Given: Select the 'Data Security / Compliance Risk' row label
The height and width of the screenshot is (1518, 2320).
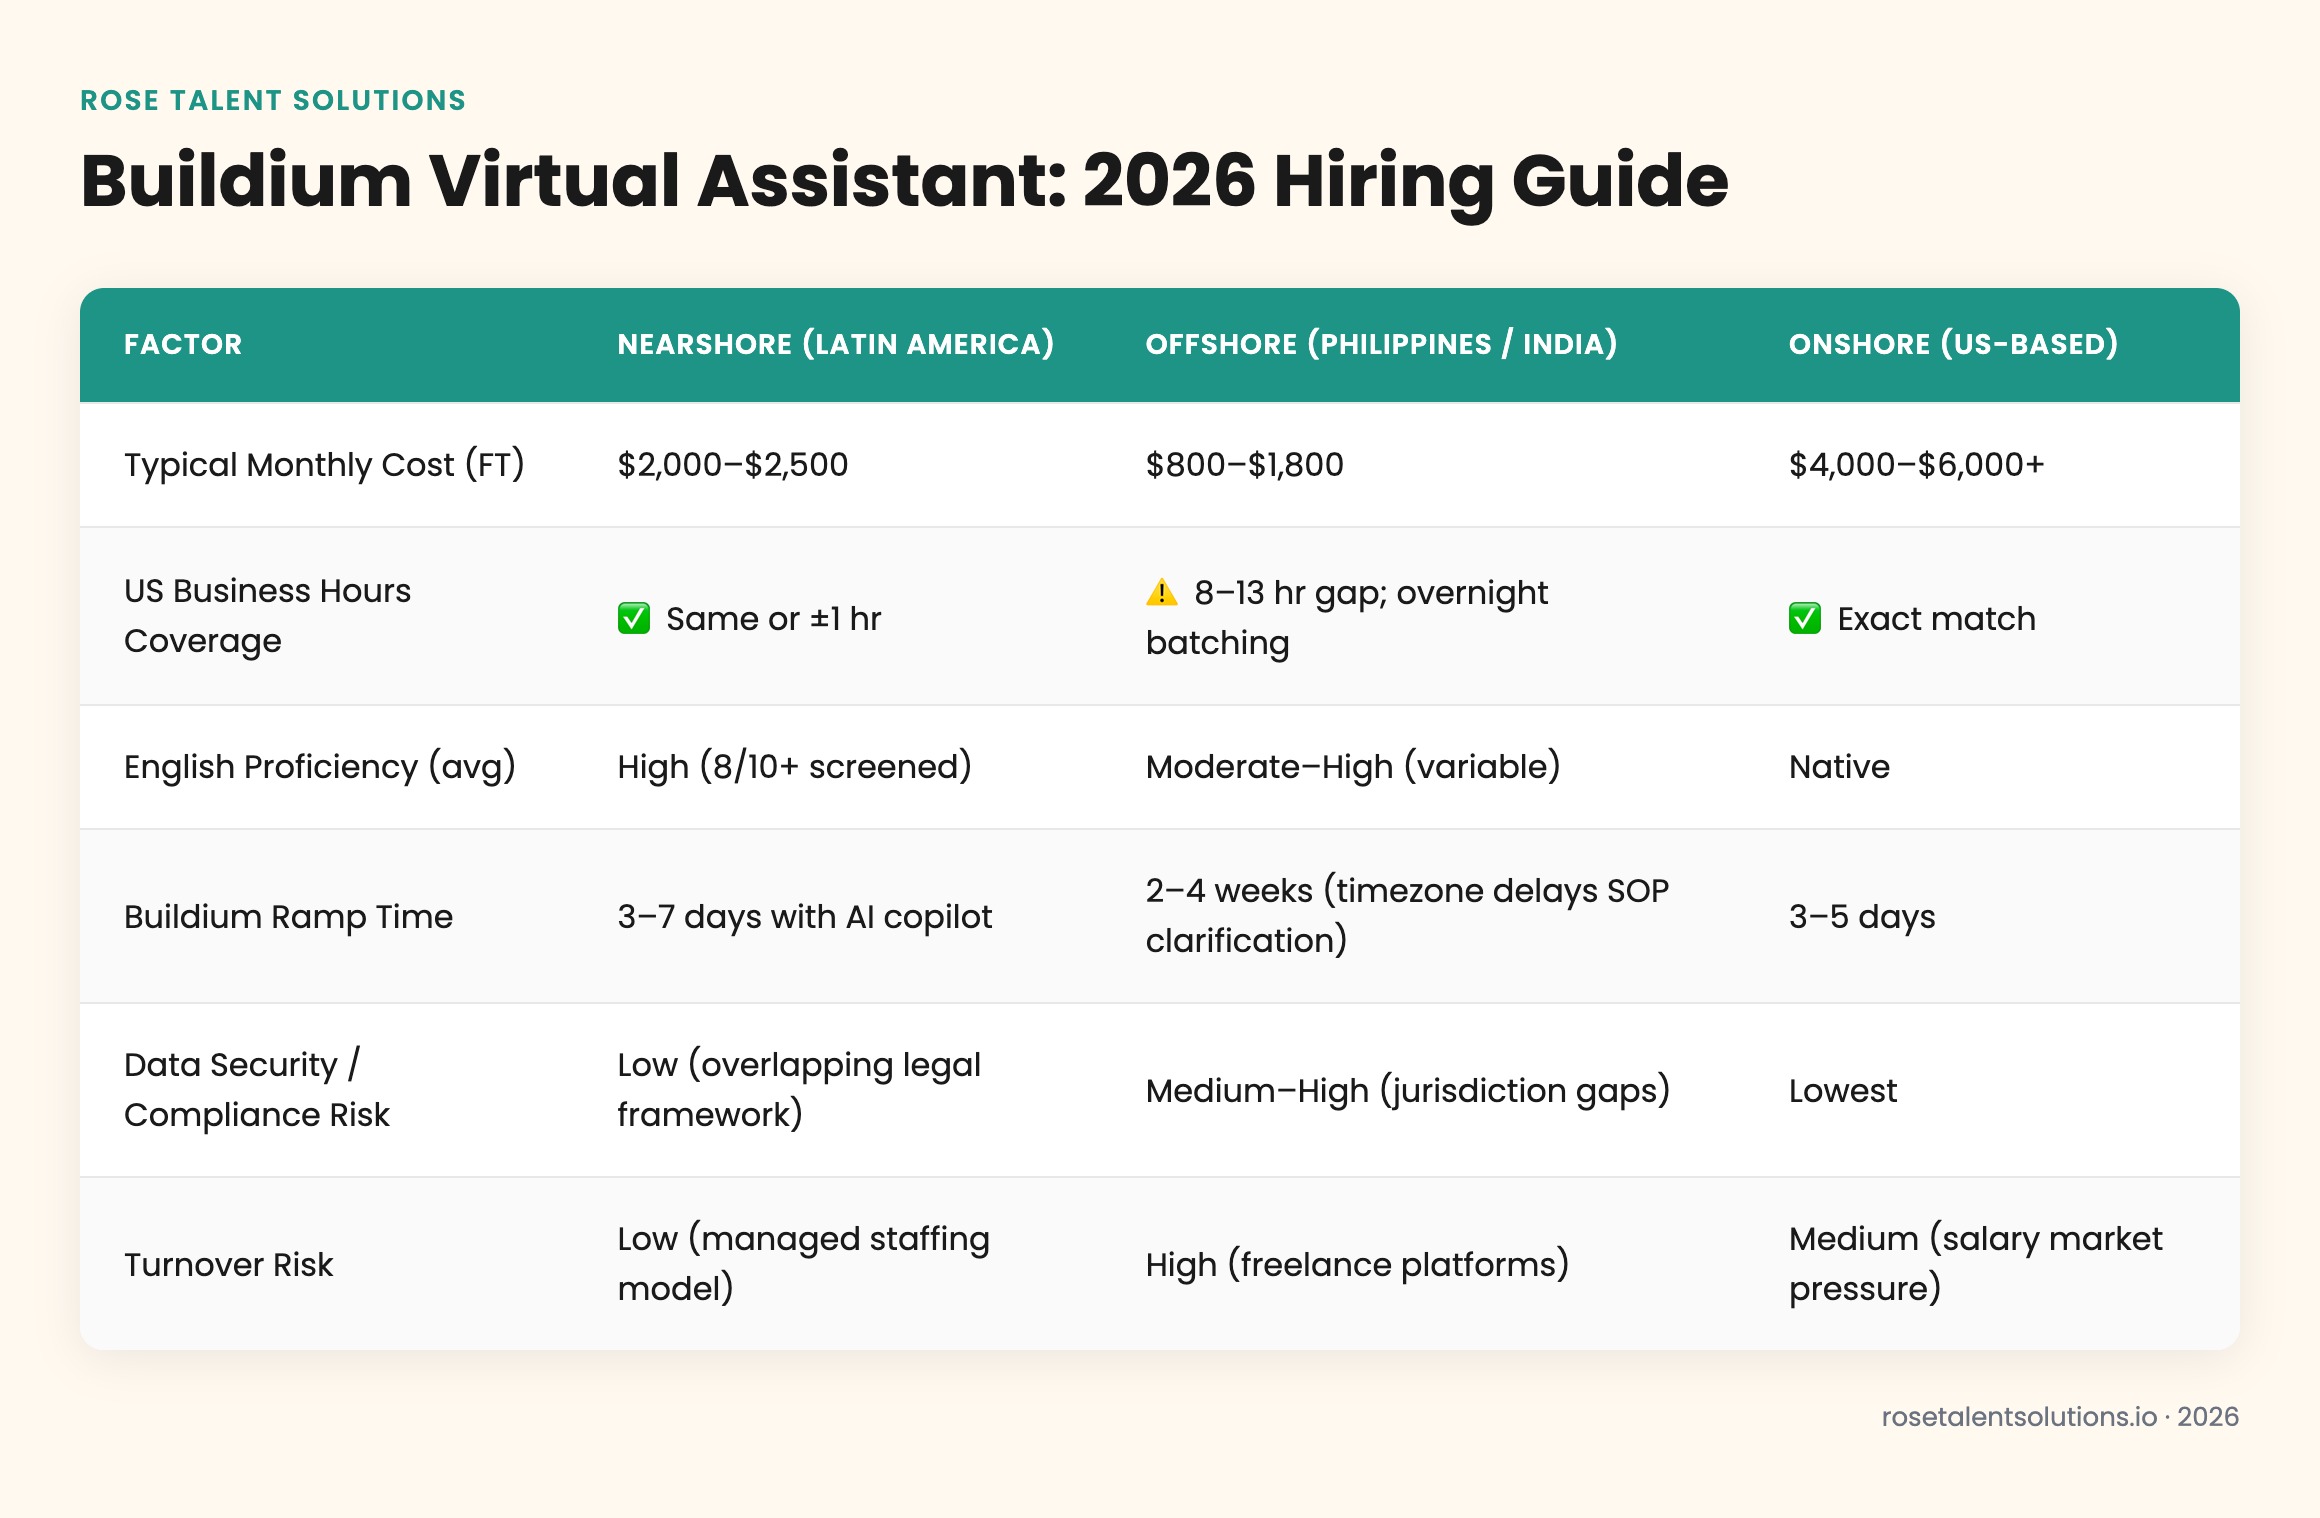Looking at the screenshot, I should [x=257, y=1090].
